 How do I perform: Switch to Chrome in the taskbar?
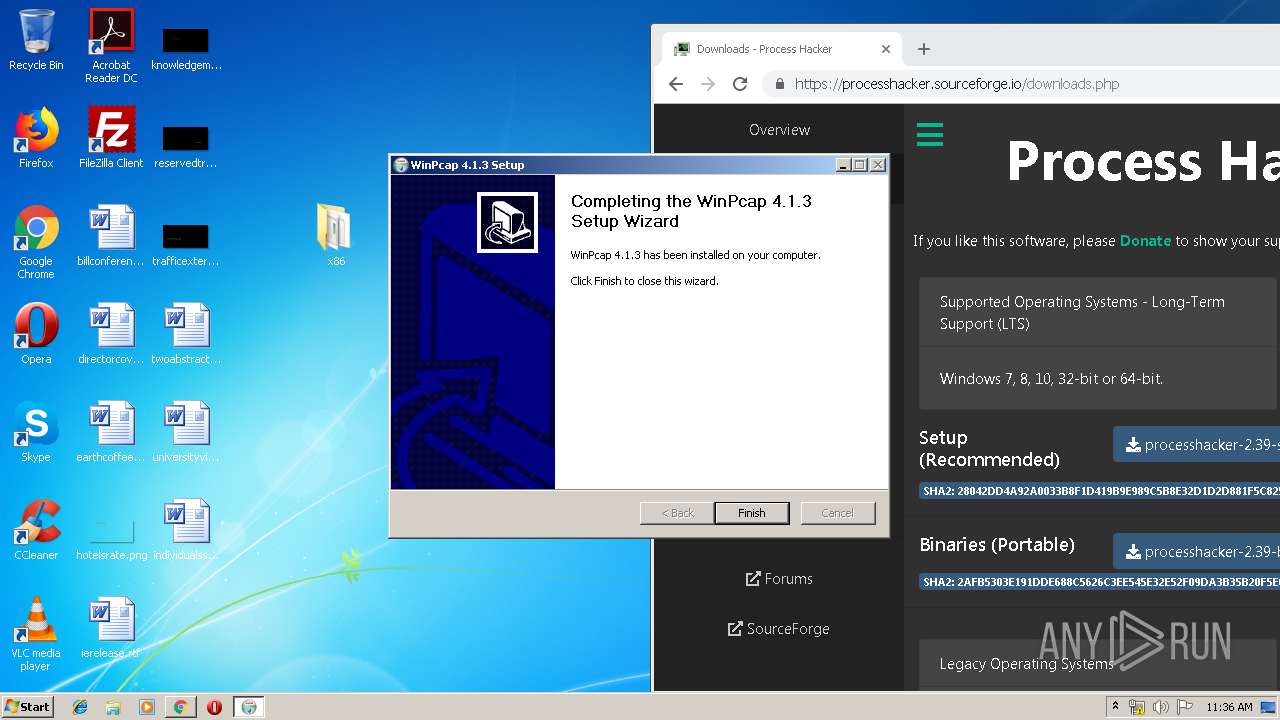click(x=181, y=707)
